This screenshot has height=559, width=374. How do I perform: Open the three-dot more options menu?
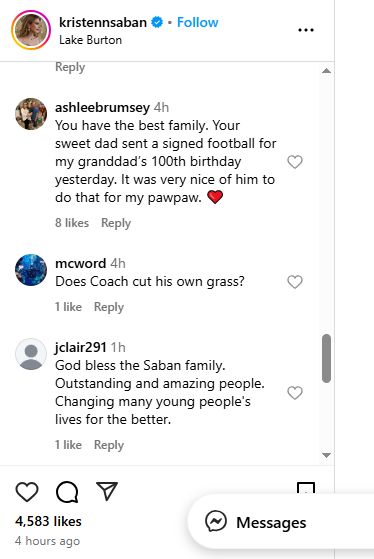tap(306, 30)
